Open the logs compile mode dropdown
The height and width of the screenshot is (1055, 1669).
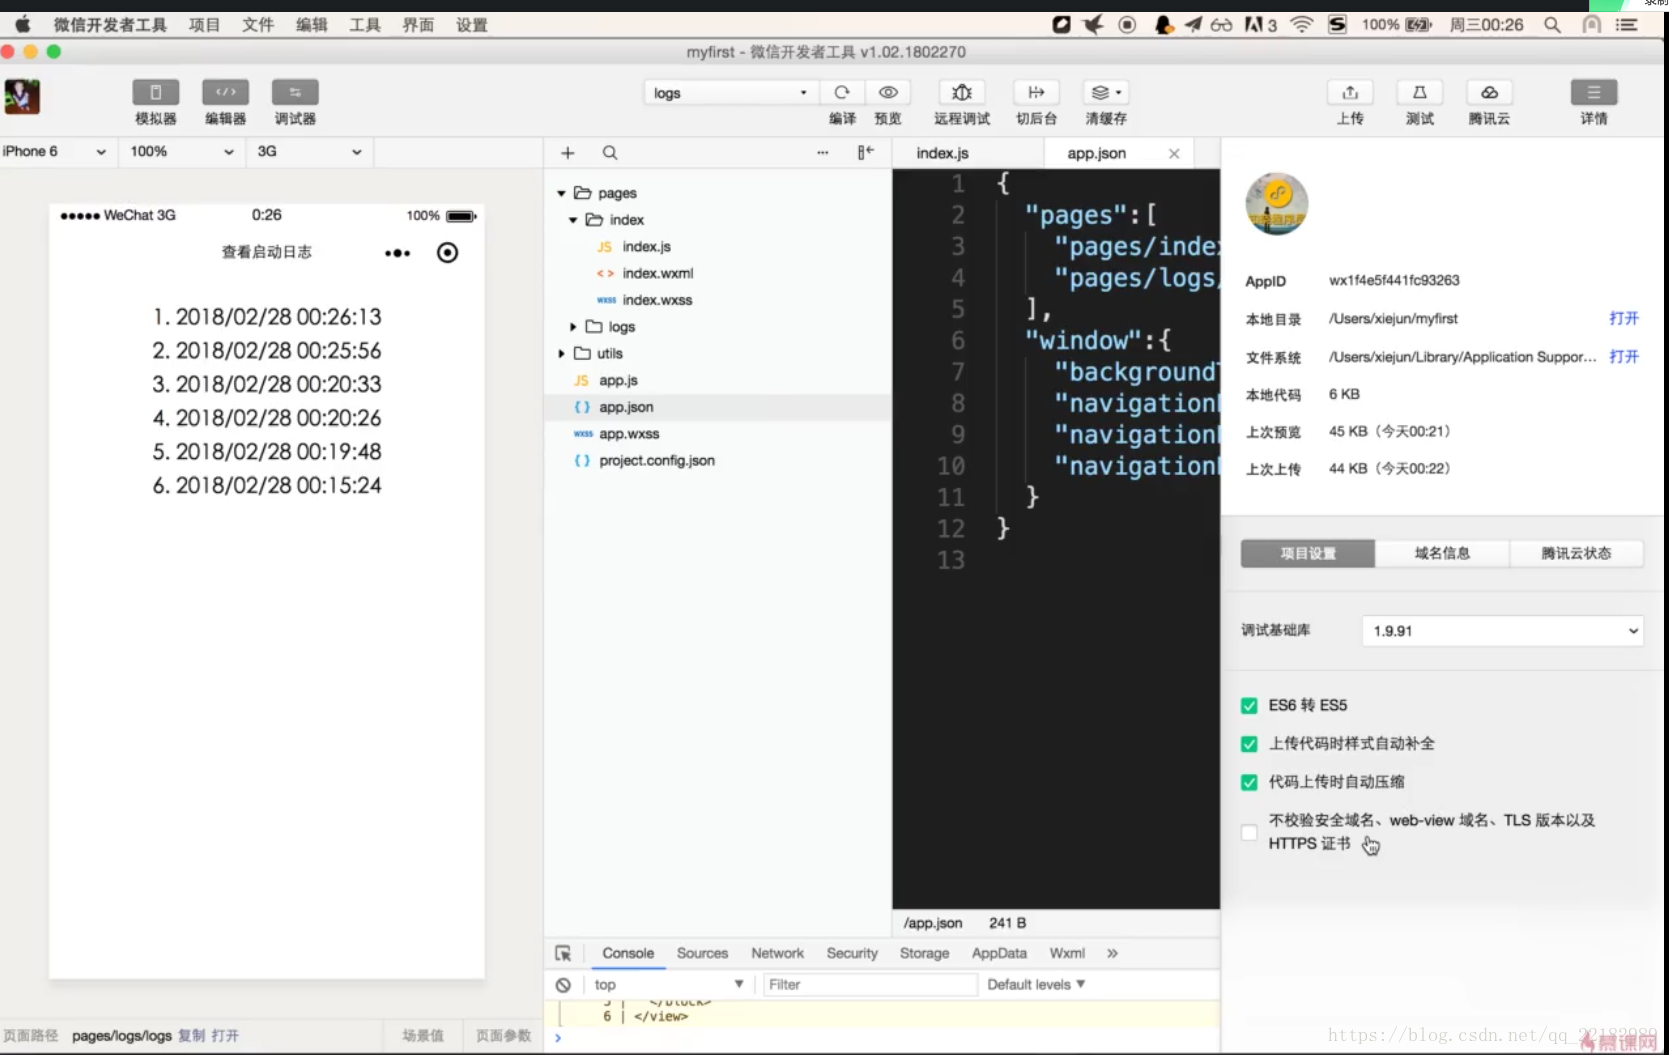730,93
